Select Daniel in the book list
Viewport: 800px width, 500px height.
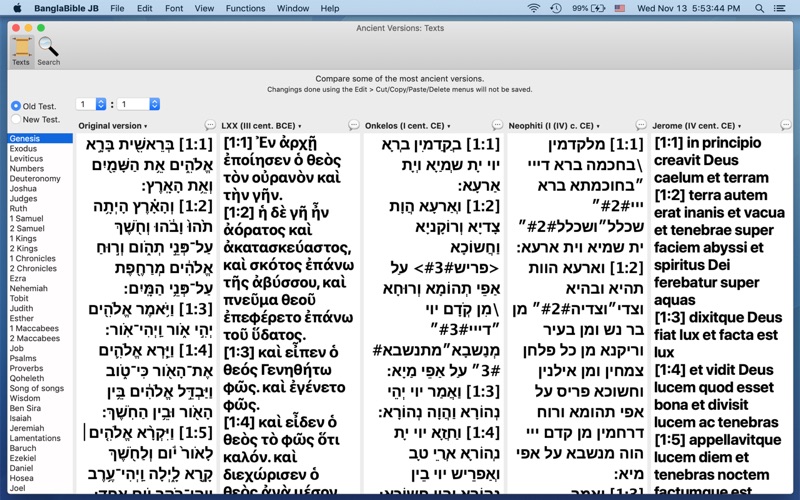tap(40, 468)
